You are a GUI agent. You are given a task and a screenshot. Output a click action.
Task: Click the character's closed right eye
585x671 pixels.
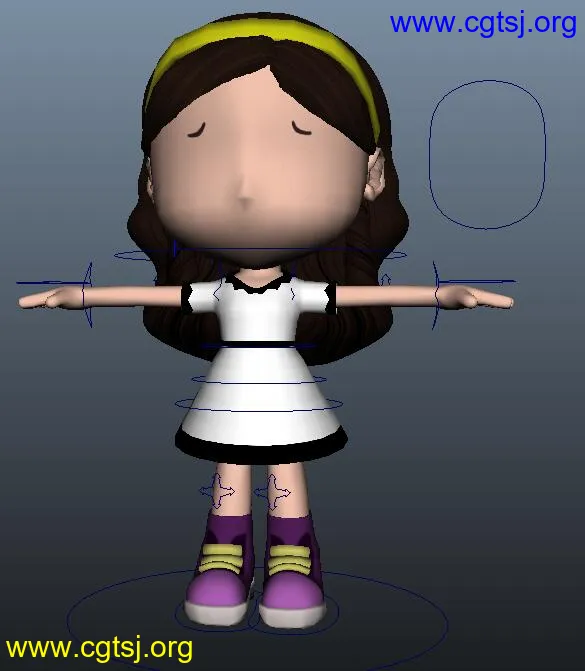tap(196, 131)
